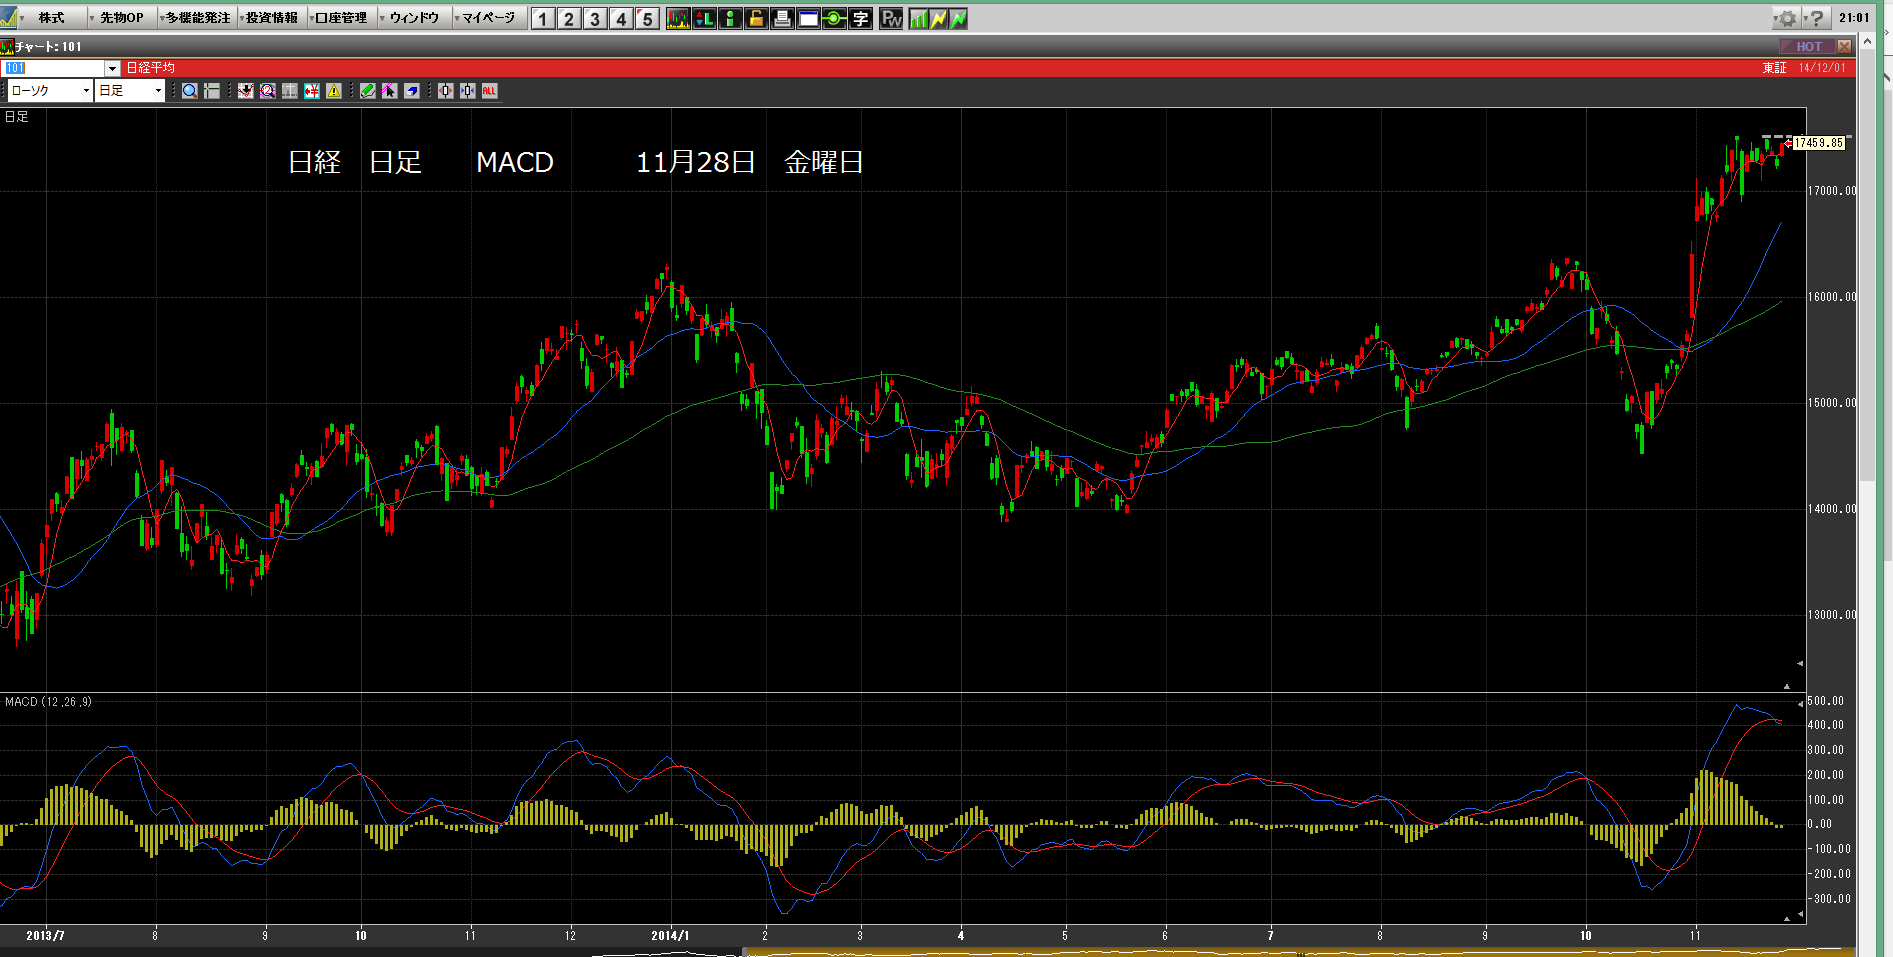
Task: Open the green info 'i' icon
Action: (730, 18)
